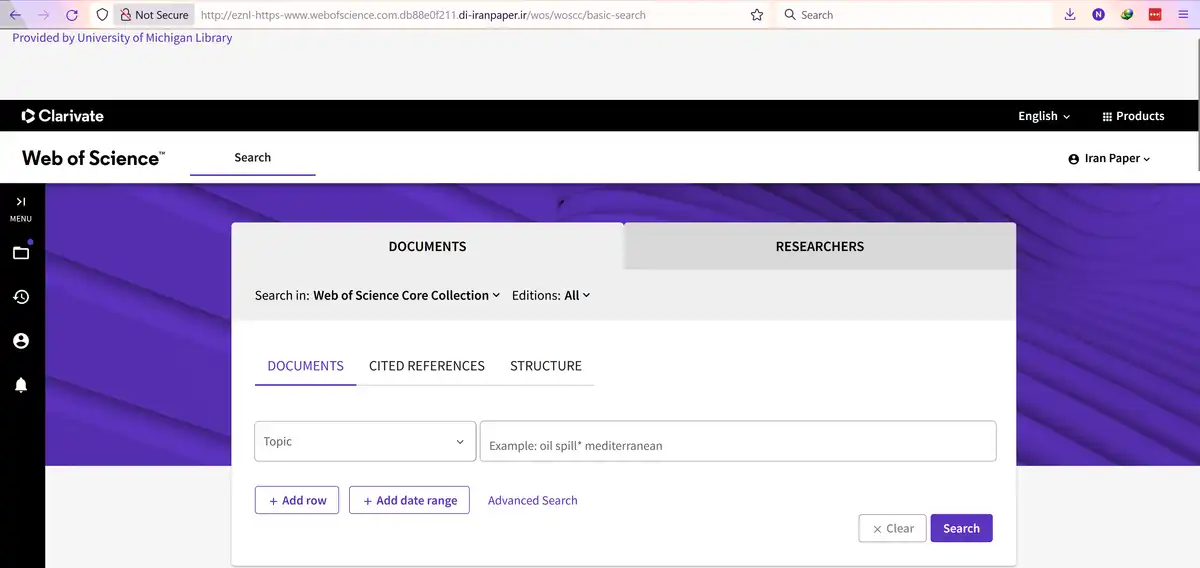Click the purple N extension icon
The width and height of the screenshot is (1200, 568).
point(1098,15)
